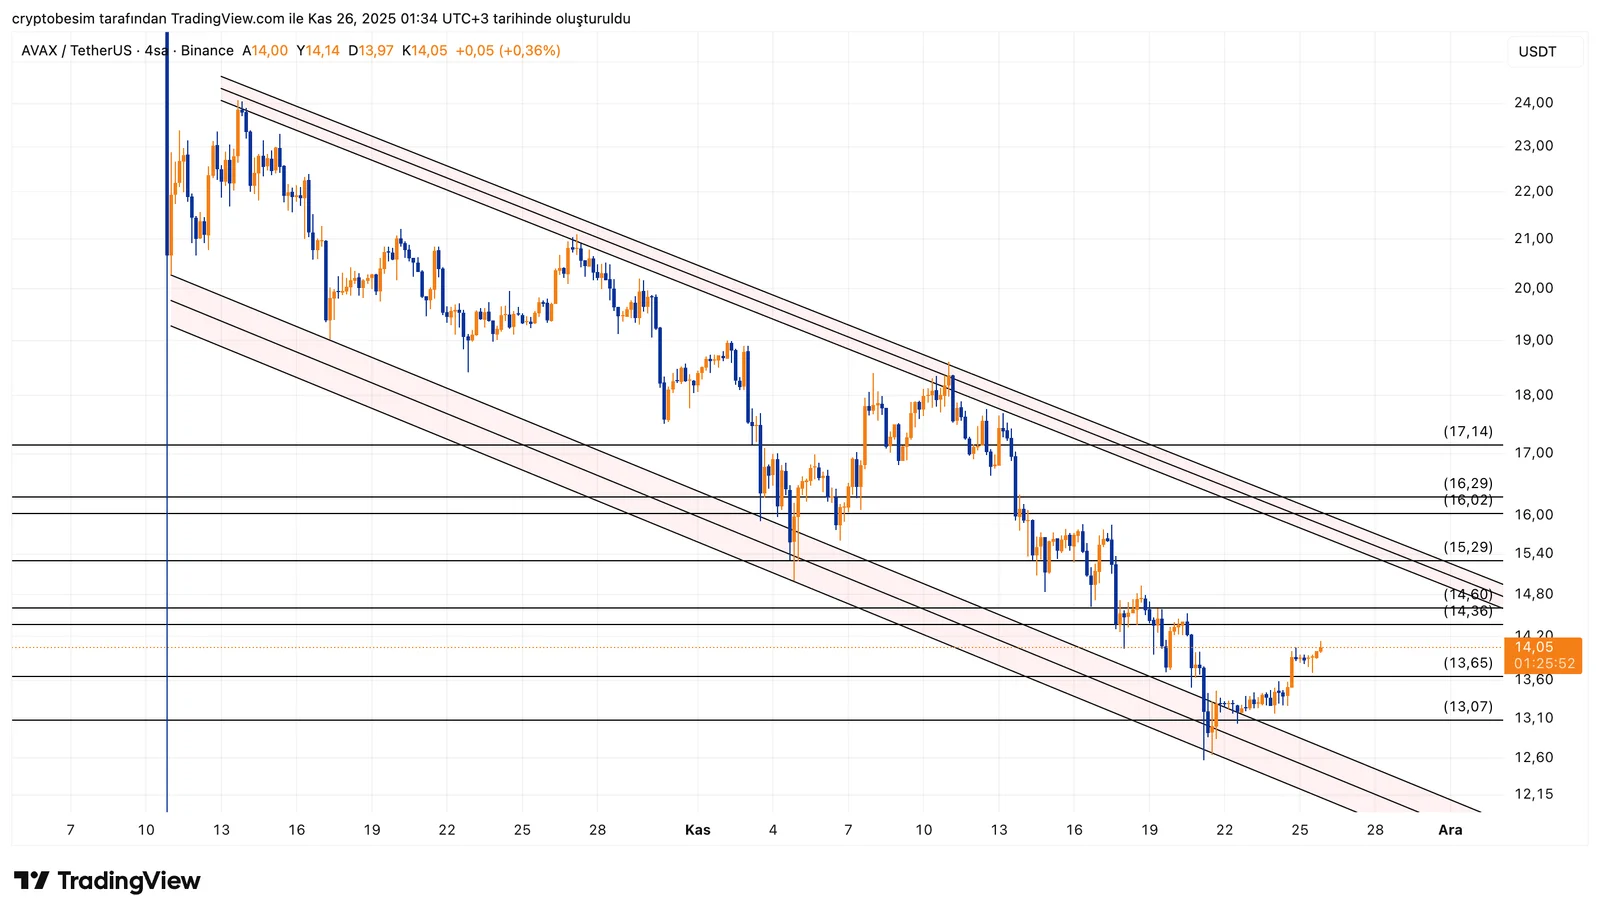Click the cryptobesim TradingView.com attribution text
Screen dimensions: 1600x916
point(321,19)
